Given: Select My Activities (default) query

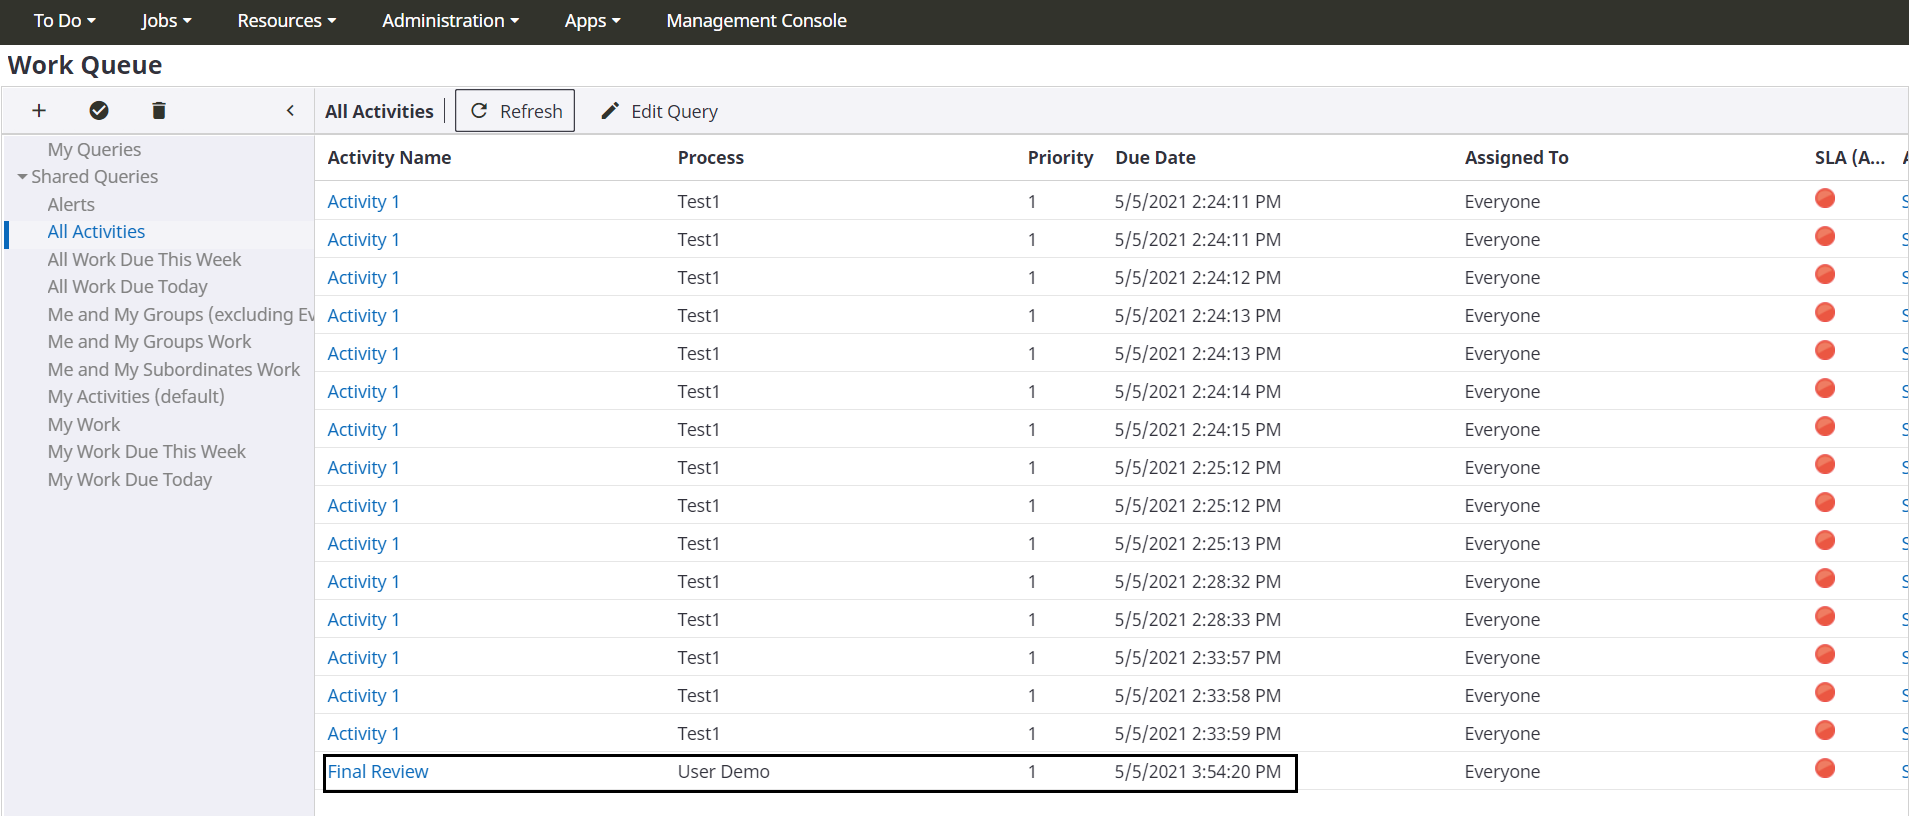Looking at the screenshot, I should click(x=136, y=397).
